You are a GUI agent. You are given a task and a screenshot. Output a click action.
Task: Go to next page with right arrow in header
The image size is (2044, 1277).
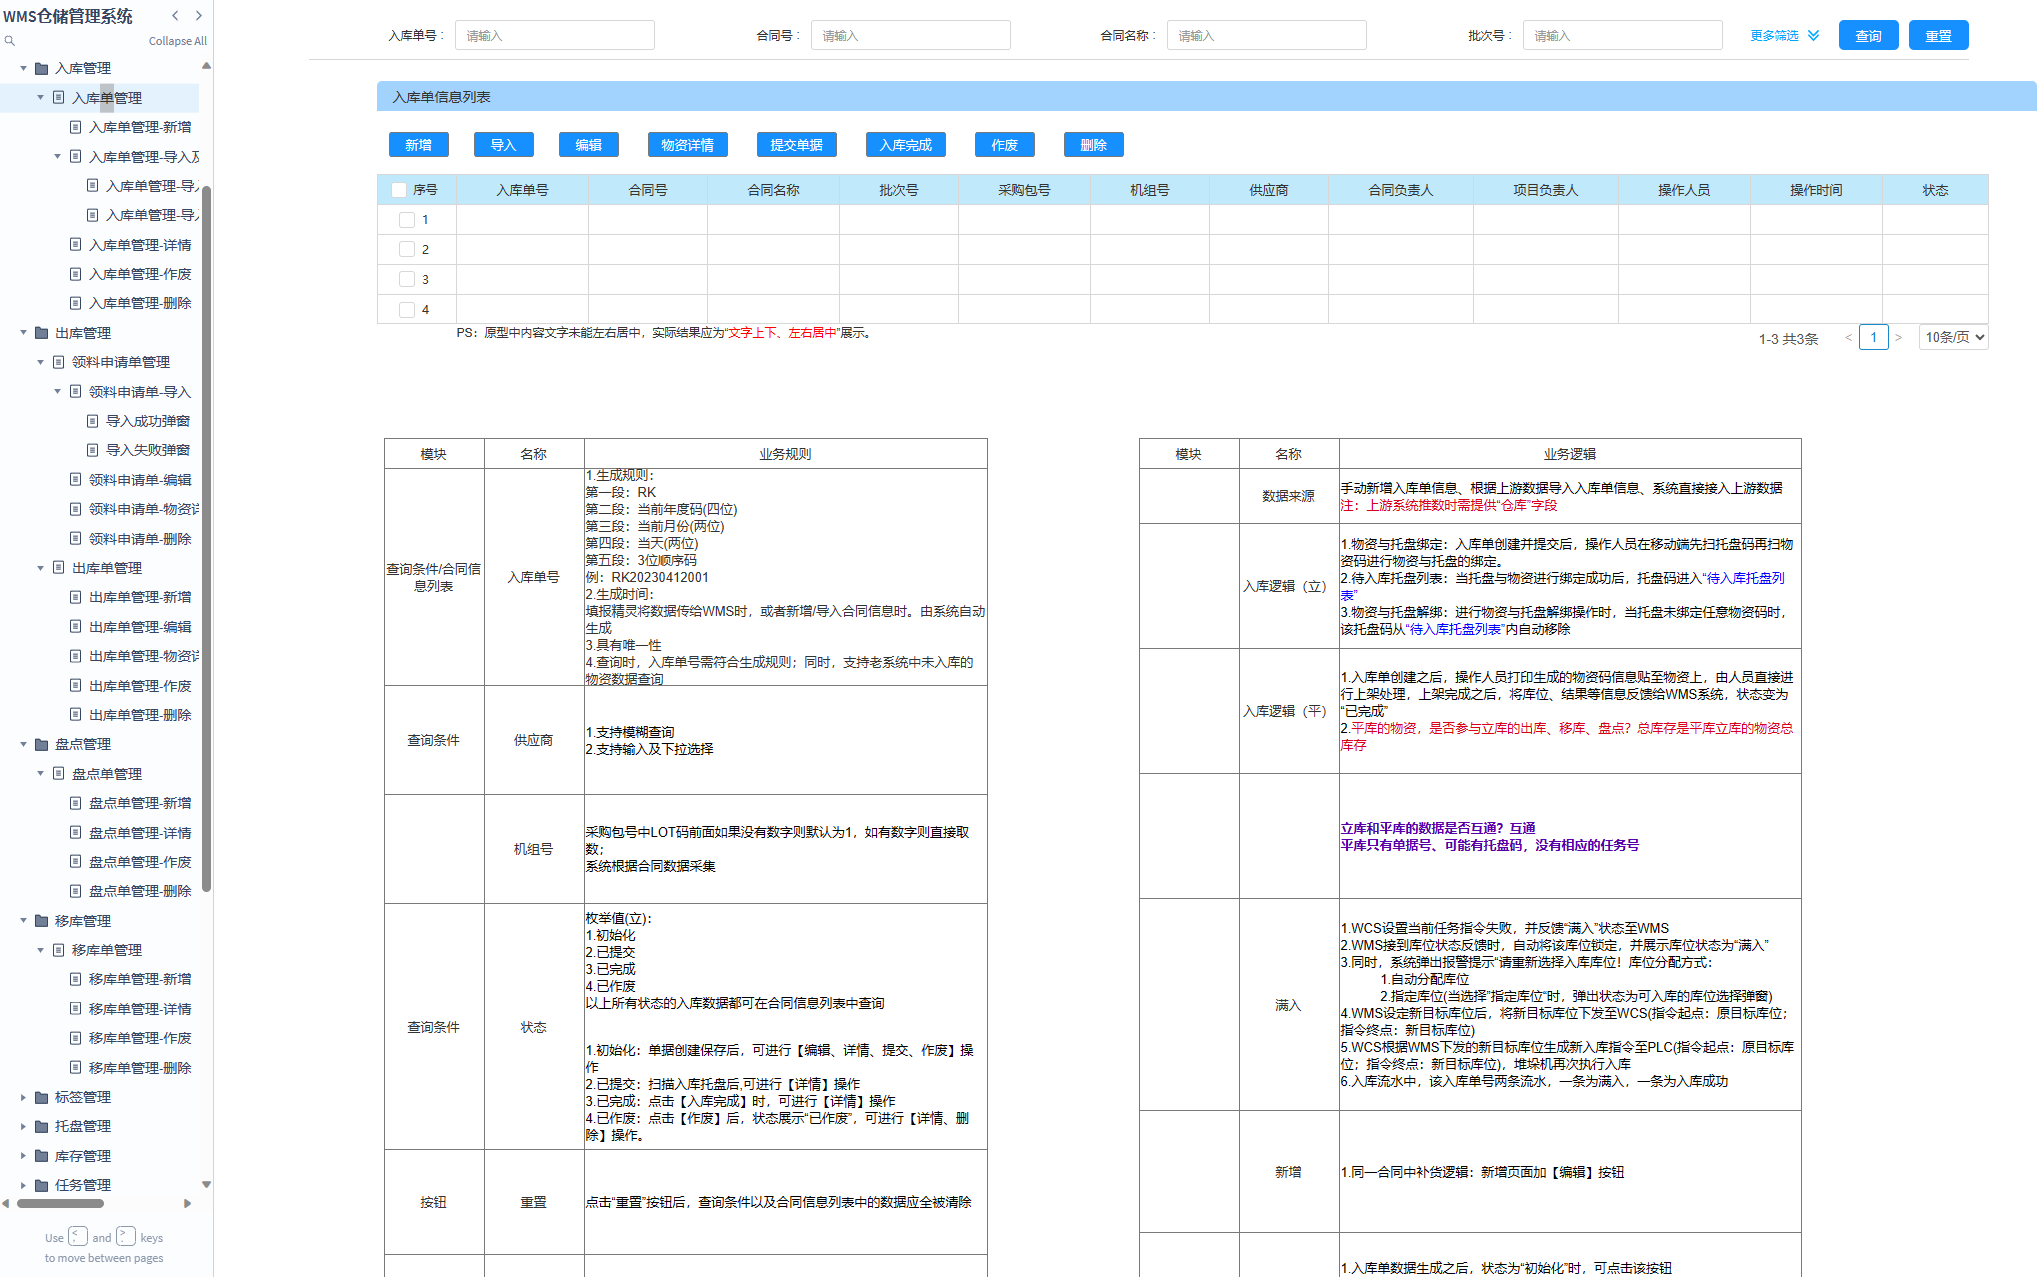pyautogui.click(x=199, y=15)
